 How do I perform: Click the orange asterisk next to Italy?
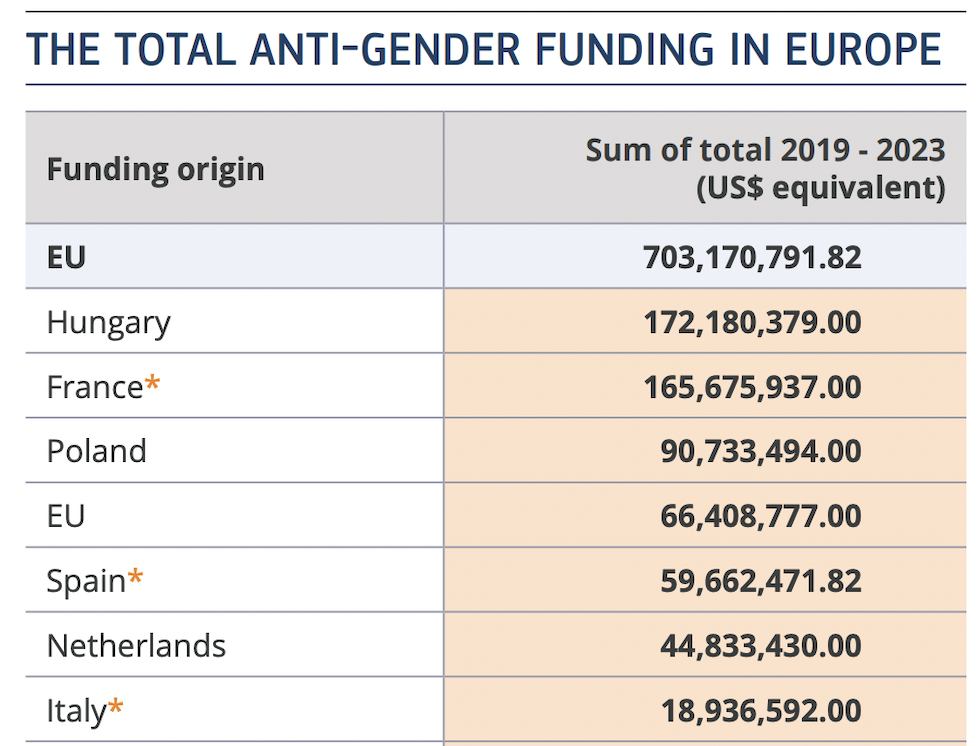coord(116,708)
